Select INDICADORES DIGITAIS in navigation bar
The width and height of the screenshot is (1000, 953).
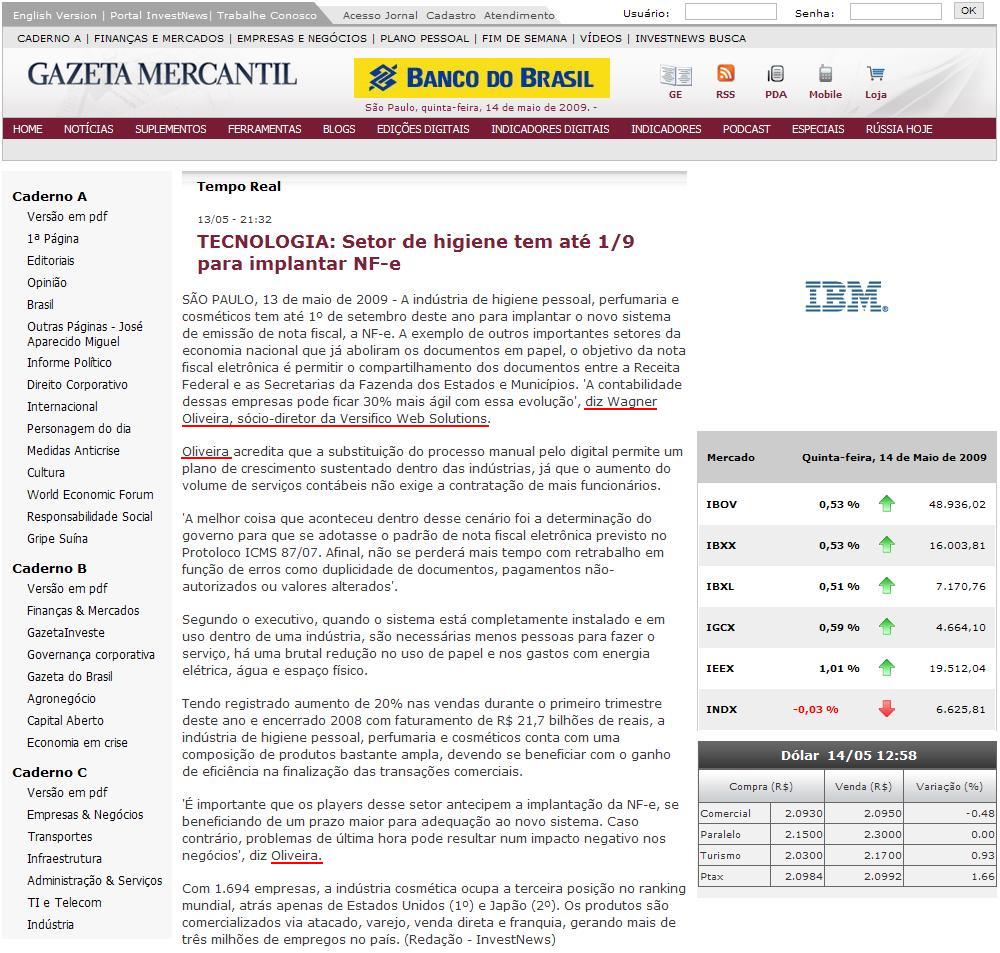point(549,129)
